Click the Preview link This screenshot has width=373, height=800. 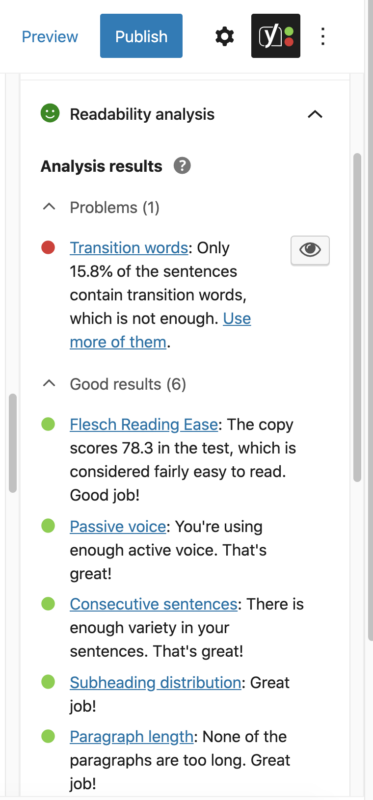(50, 37)
